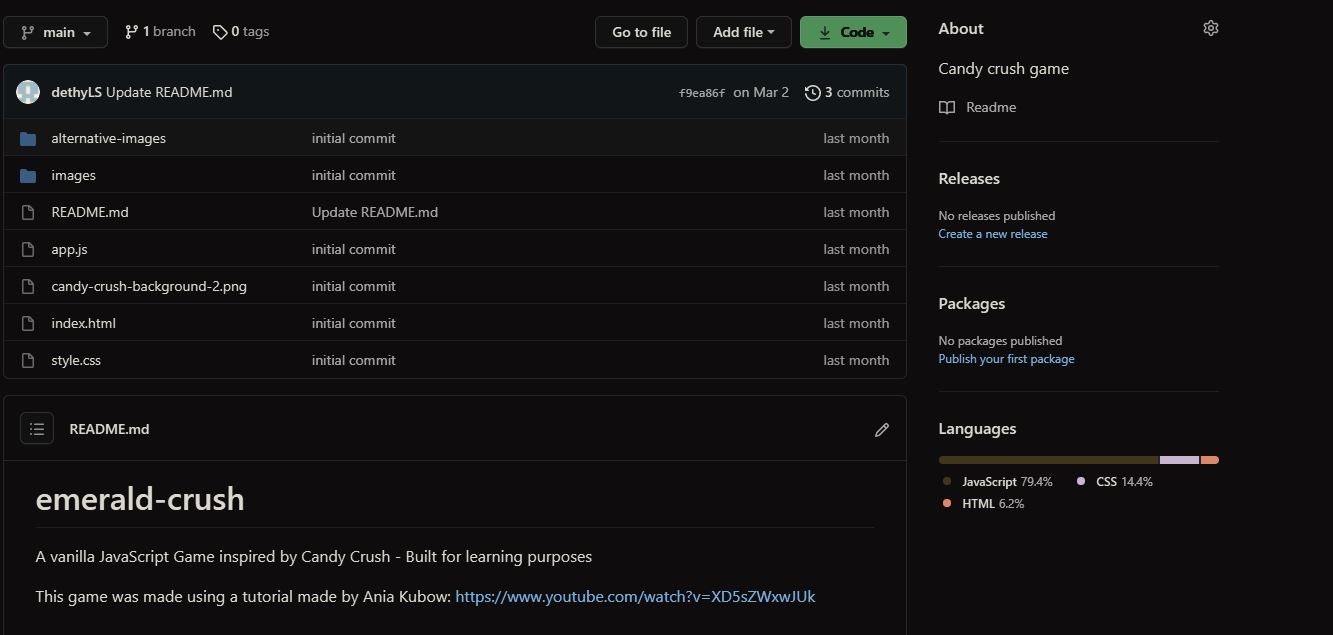Open the alternative-images folder
This screenshot has width=1333, height=635.
[109, 138]
